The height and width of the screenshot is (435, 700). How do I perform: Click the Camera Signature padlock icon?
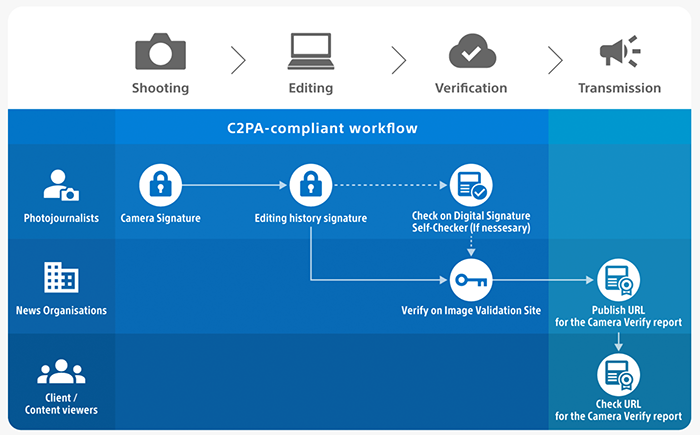159,185
